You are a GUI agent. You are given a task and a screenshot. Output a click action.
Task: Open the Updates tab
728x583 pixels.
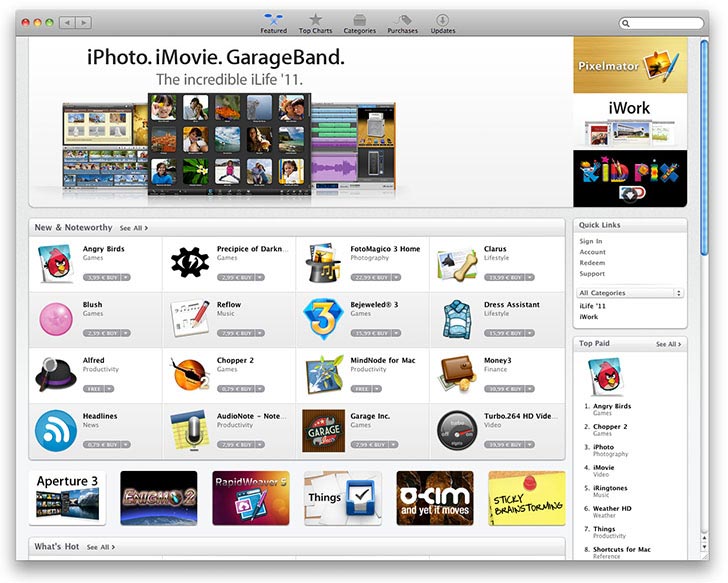coord(442,23)
